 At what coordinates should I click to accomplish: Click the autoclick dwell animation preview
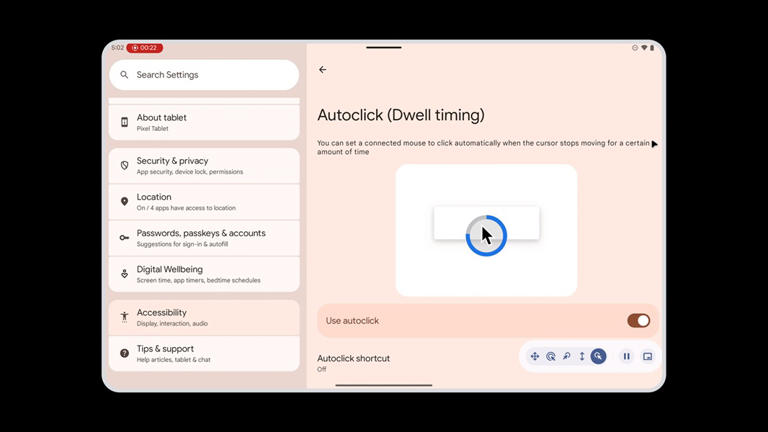pos(486,231)
